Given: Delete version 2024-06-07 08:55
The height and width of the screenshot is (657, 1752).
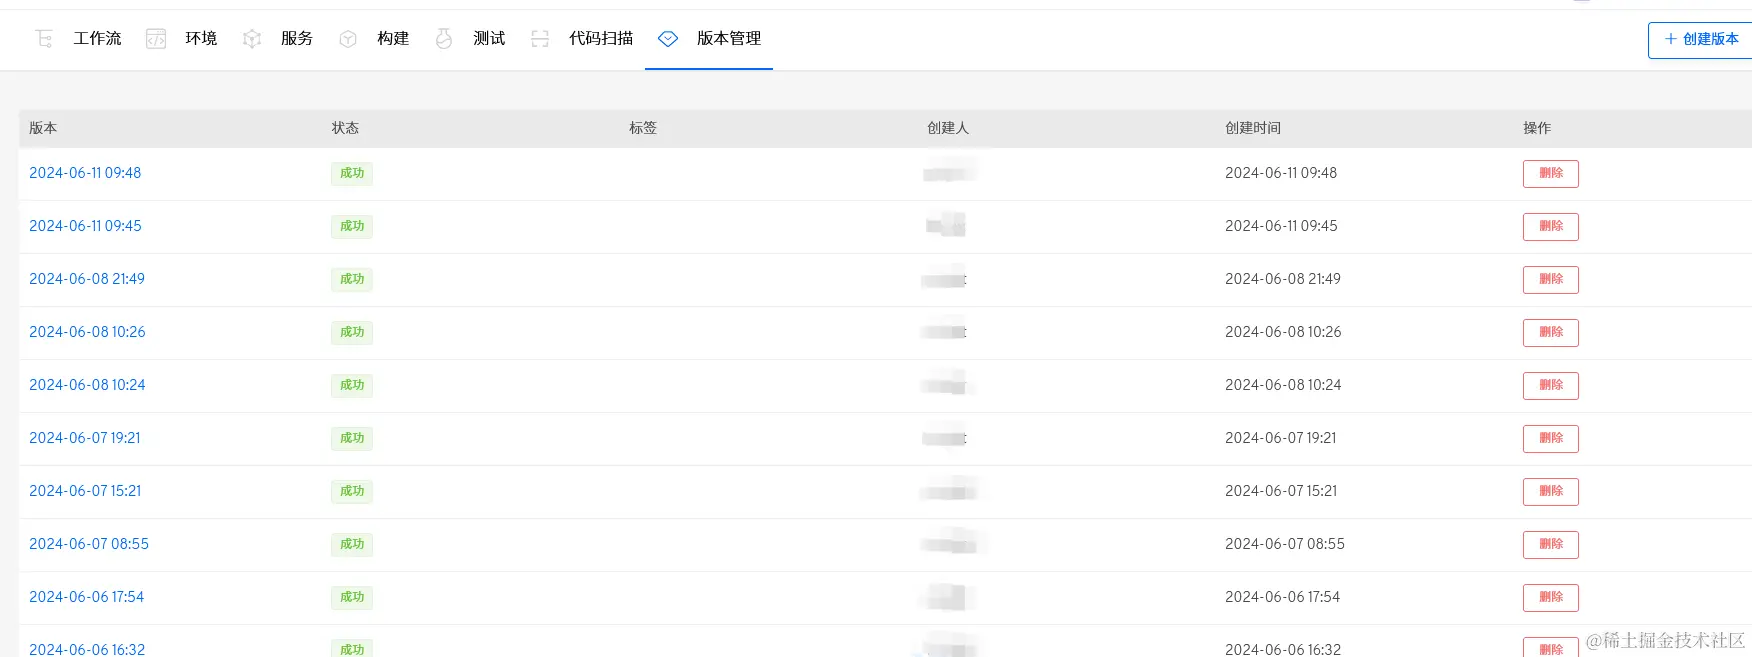Looking at the screenshot, I should tap(1551, 545).
